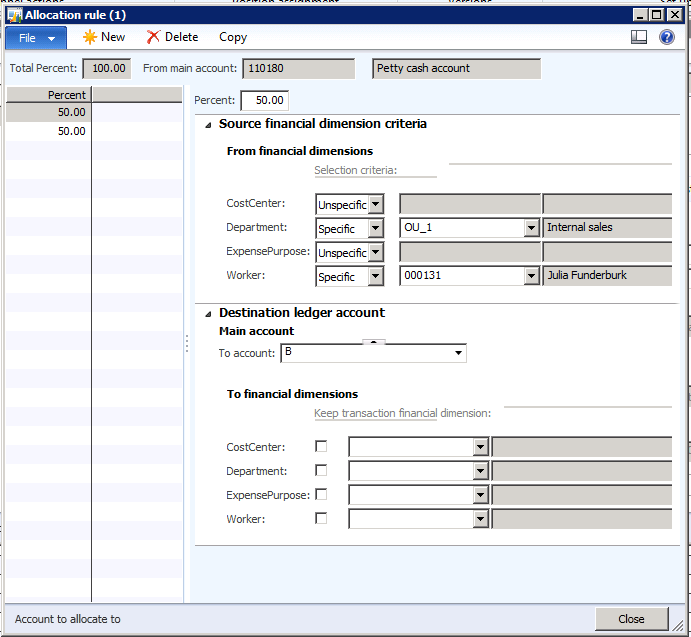The width and height of the screenshot is (691, 637).
Task: Open the Help question mark icon
Action: (667, 37)
